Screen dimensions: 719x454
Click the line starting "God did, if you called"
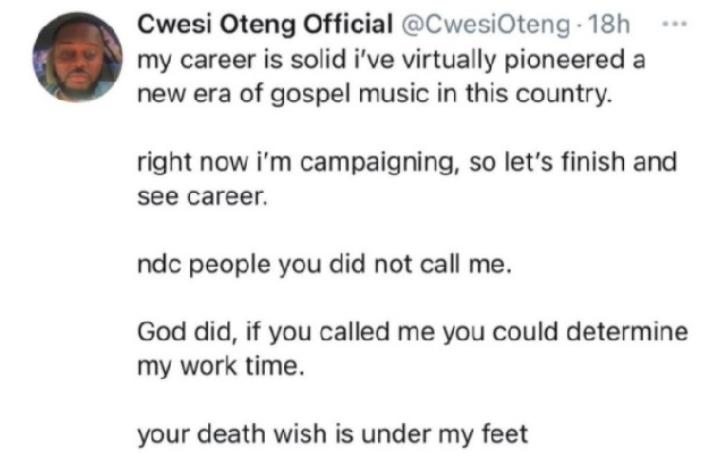pos(412,333)
